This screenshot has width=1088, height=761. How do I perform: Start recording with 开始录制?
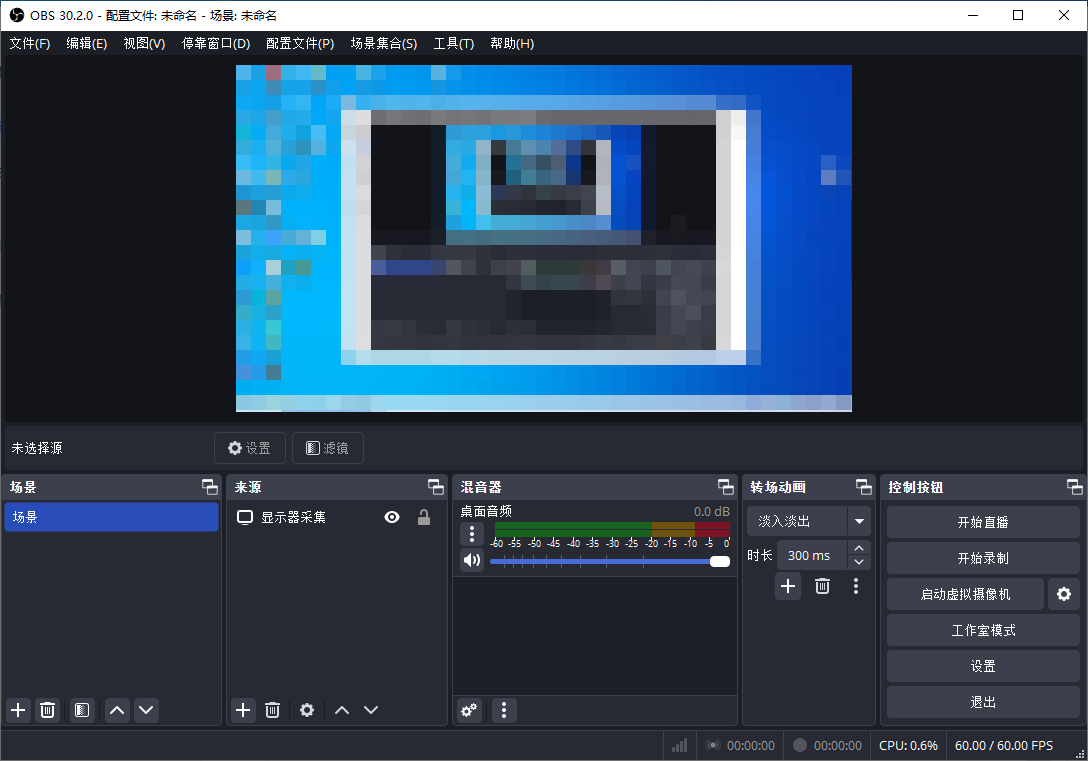pyautogui.click(x=982, y=557)
